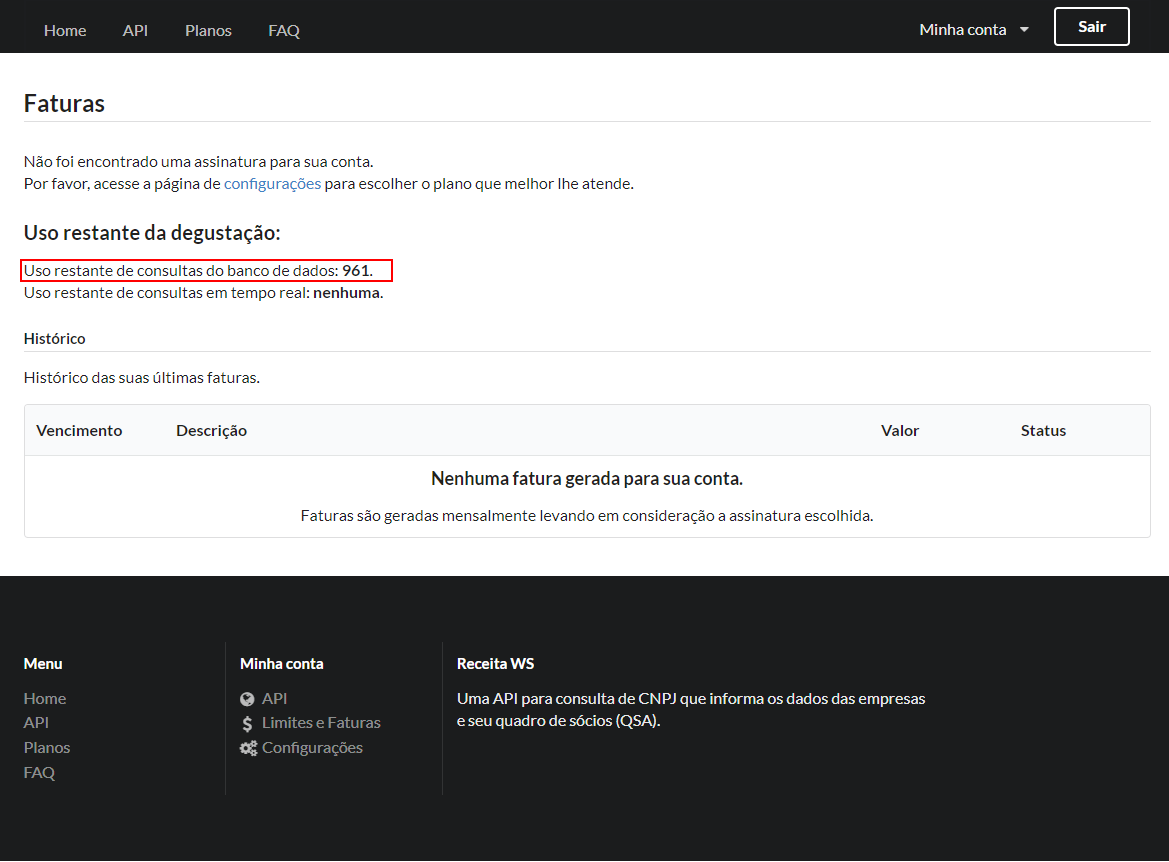The width and height of the screenshot is (1169, 862).
Task: Click the Vencimento column header
Action: (79, 431)
